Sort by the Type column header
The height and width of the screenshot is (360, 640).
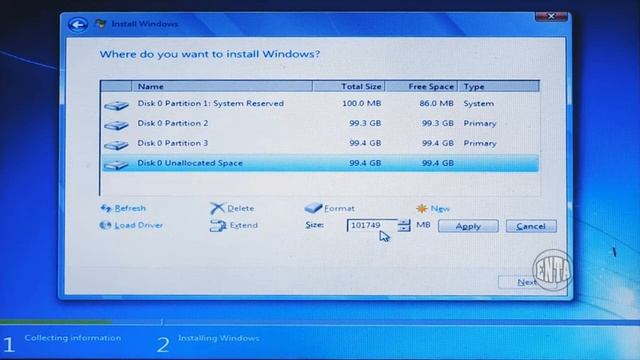(x=499, y=87)
